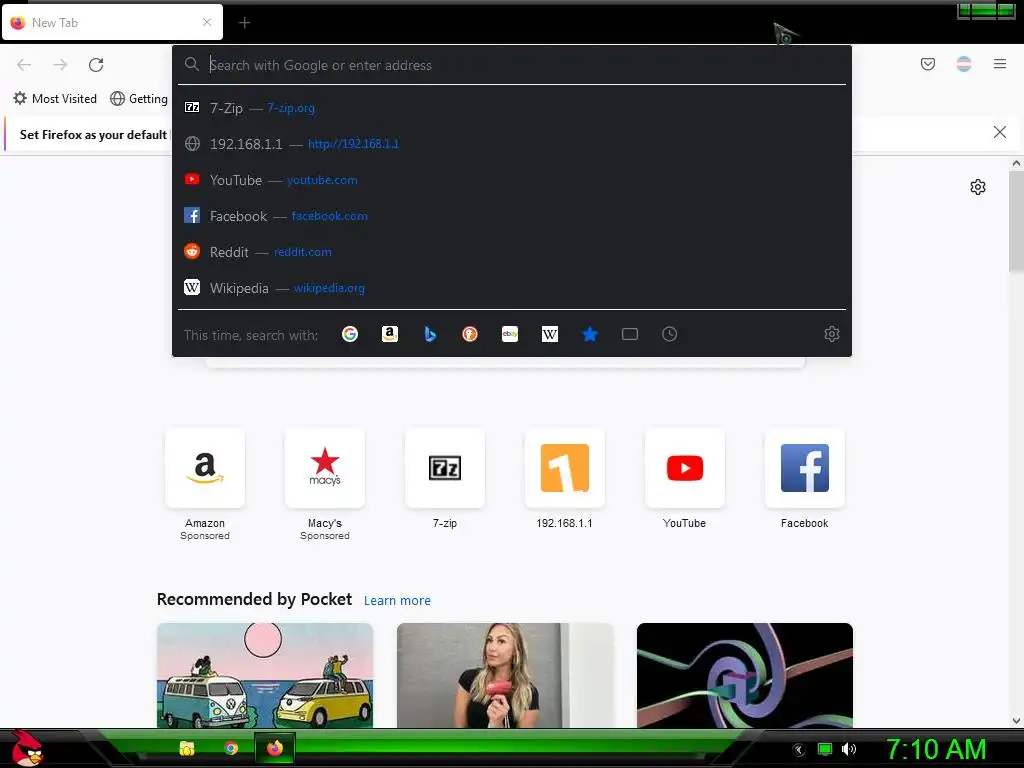Search history via the clock icon

pos(669,334)
